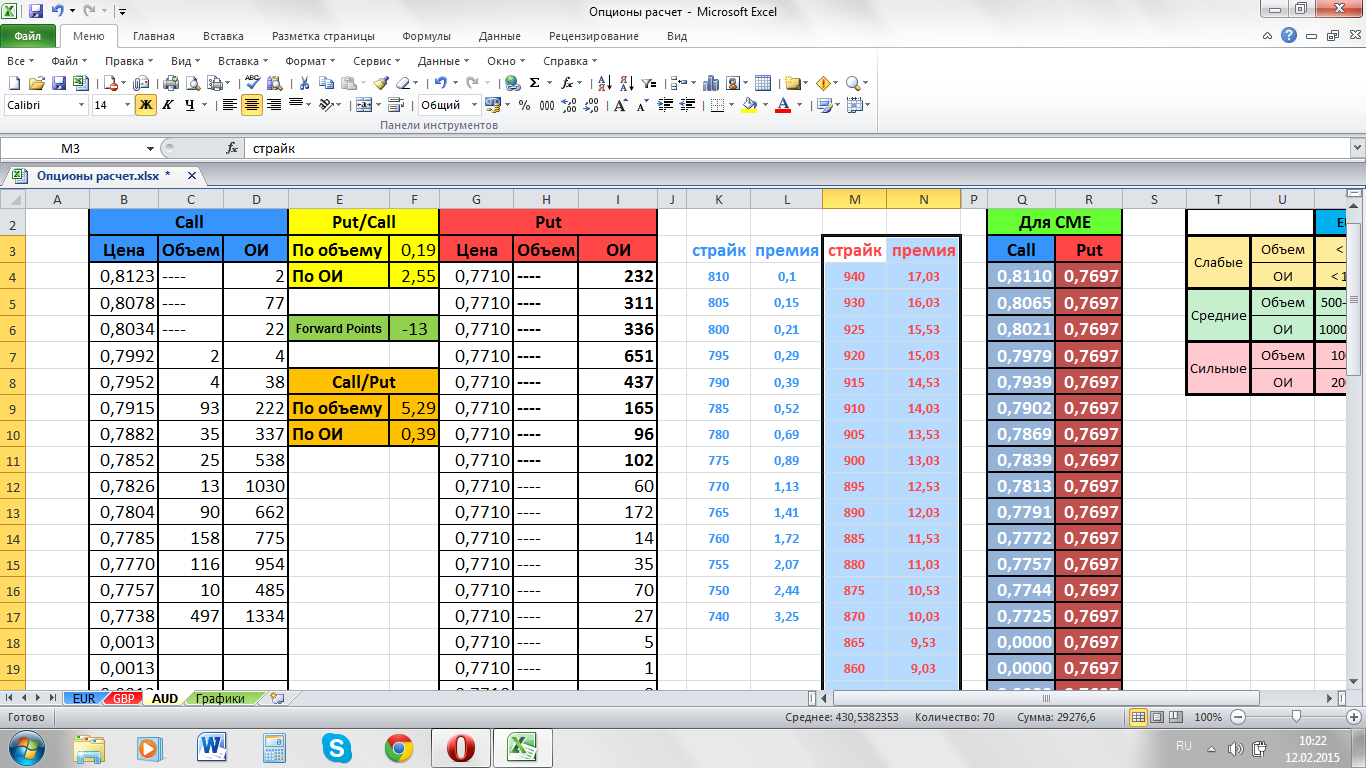Viewport: 1366px width, 768px height.
Task: Expand the Формат dropdown menu
Action: [x=311, y=61]
